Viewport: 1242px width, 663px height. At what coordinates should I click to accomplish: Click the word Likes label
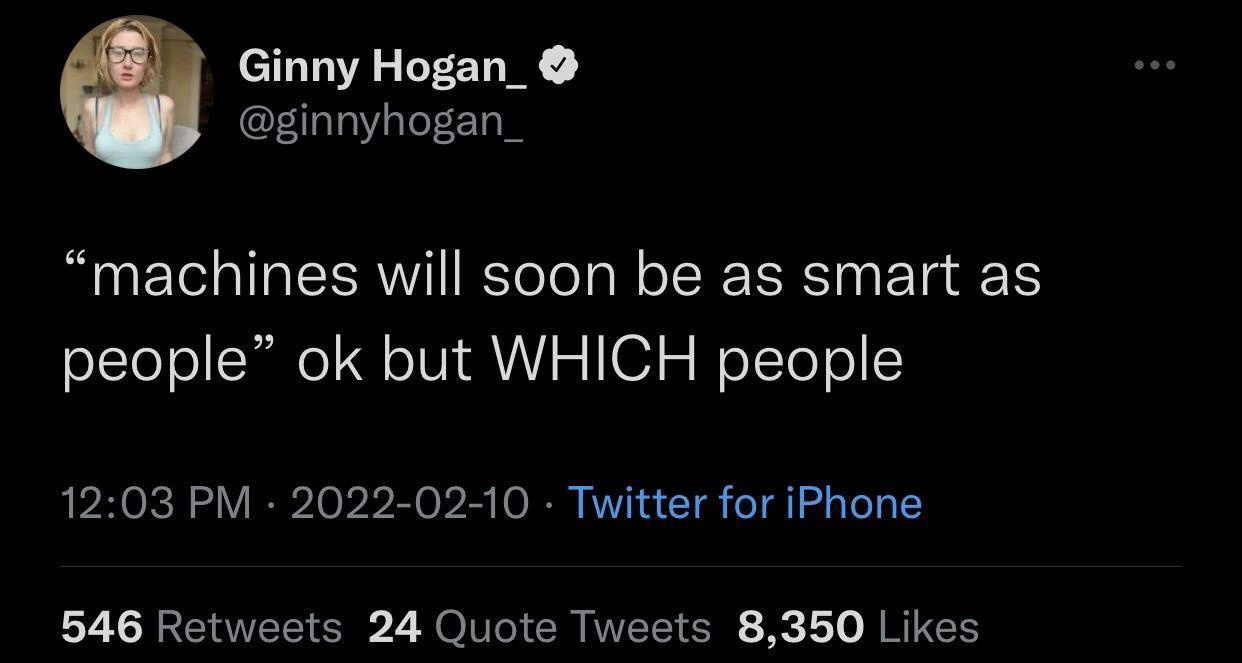pyautogui.click(x=928, y=627)
